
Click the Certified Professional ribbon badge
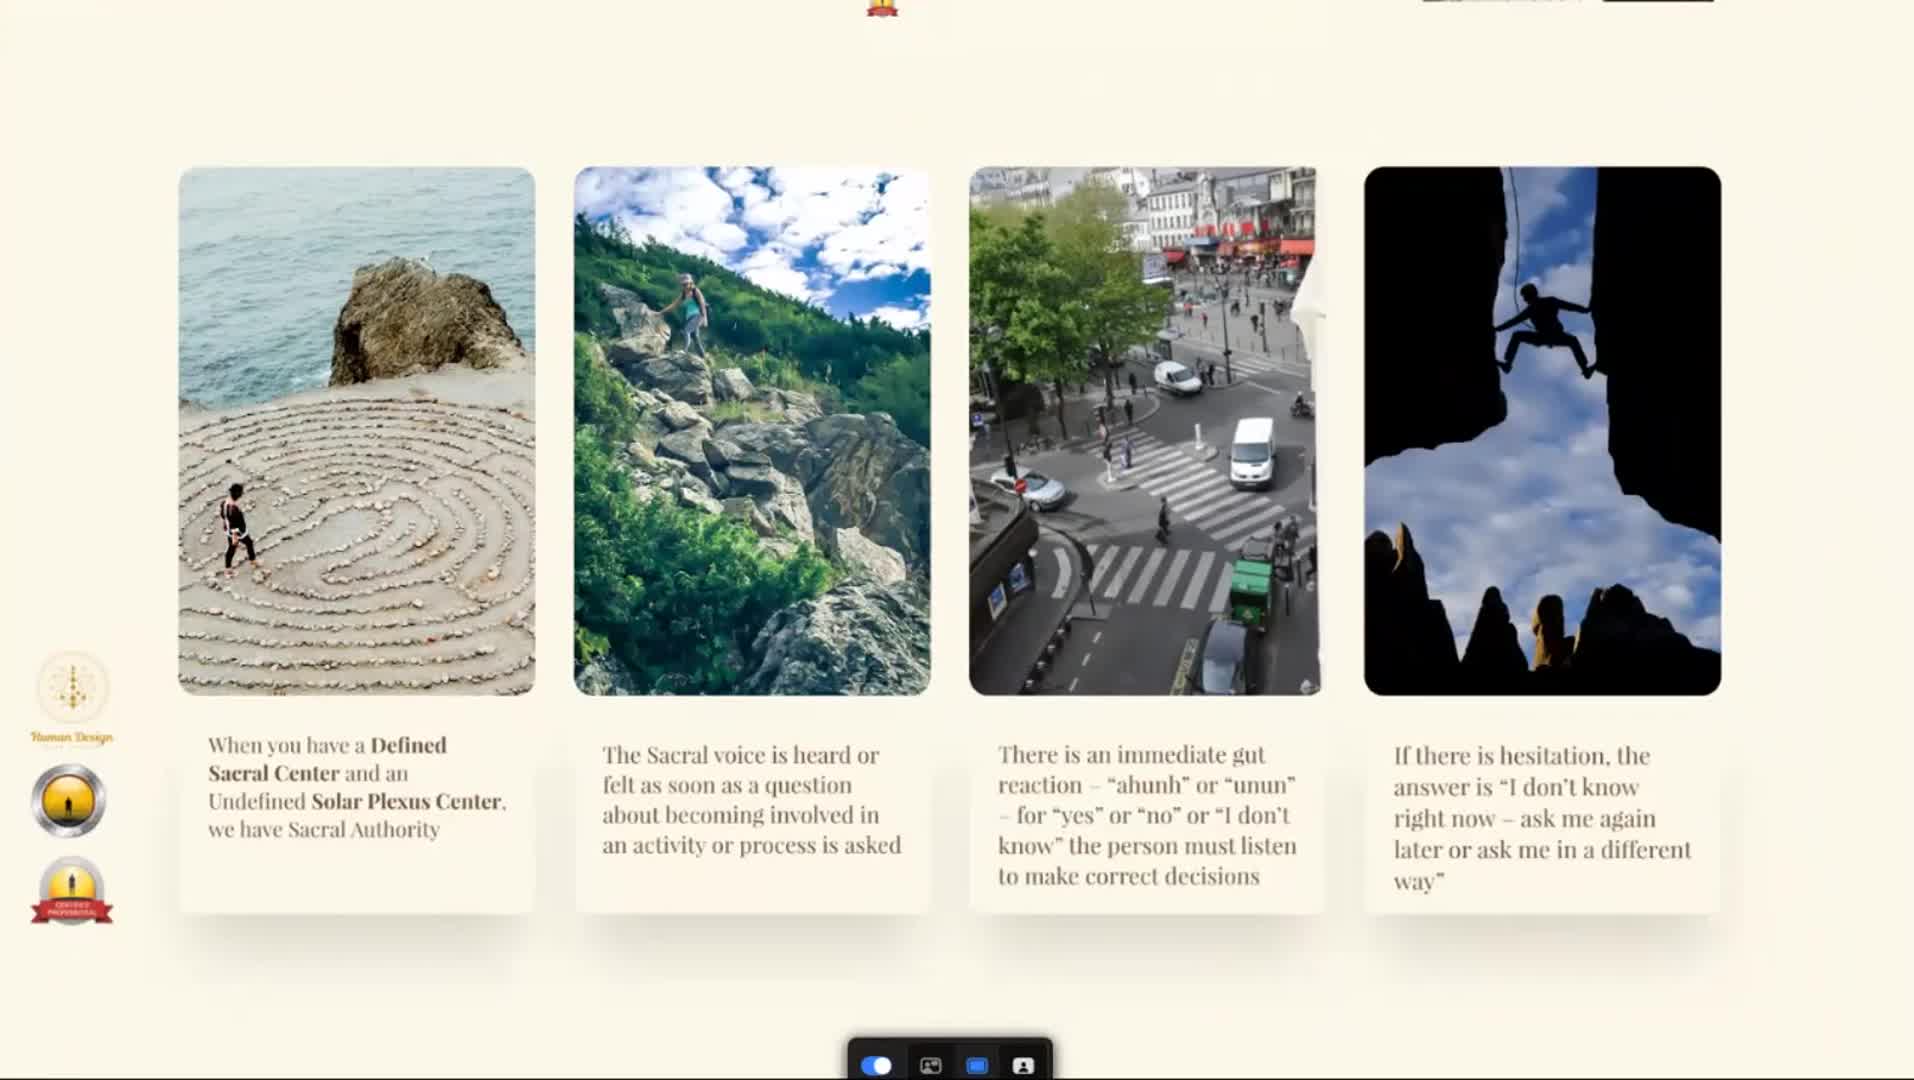71,892
